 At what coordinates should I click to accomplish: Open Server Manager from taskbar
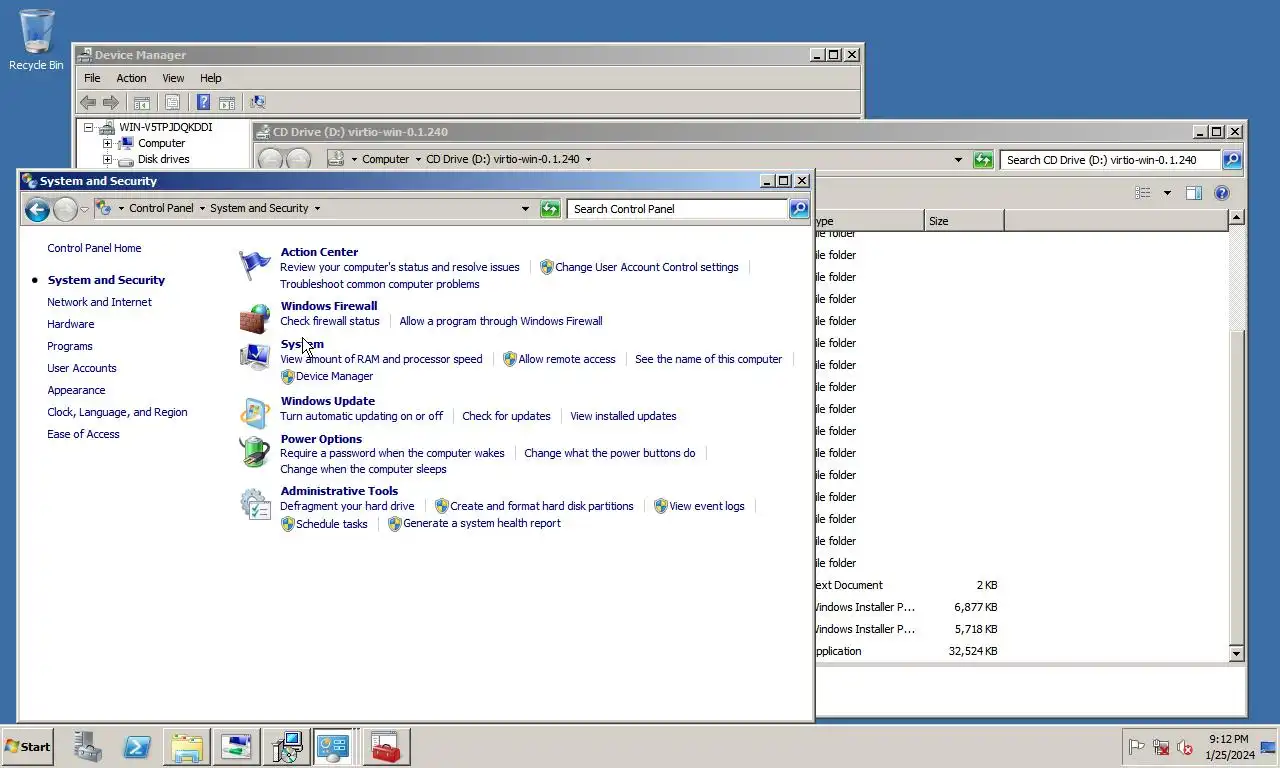pyautogui.click(x=88, y=747)
